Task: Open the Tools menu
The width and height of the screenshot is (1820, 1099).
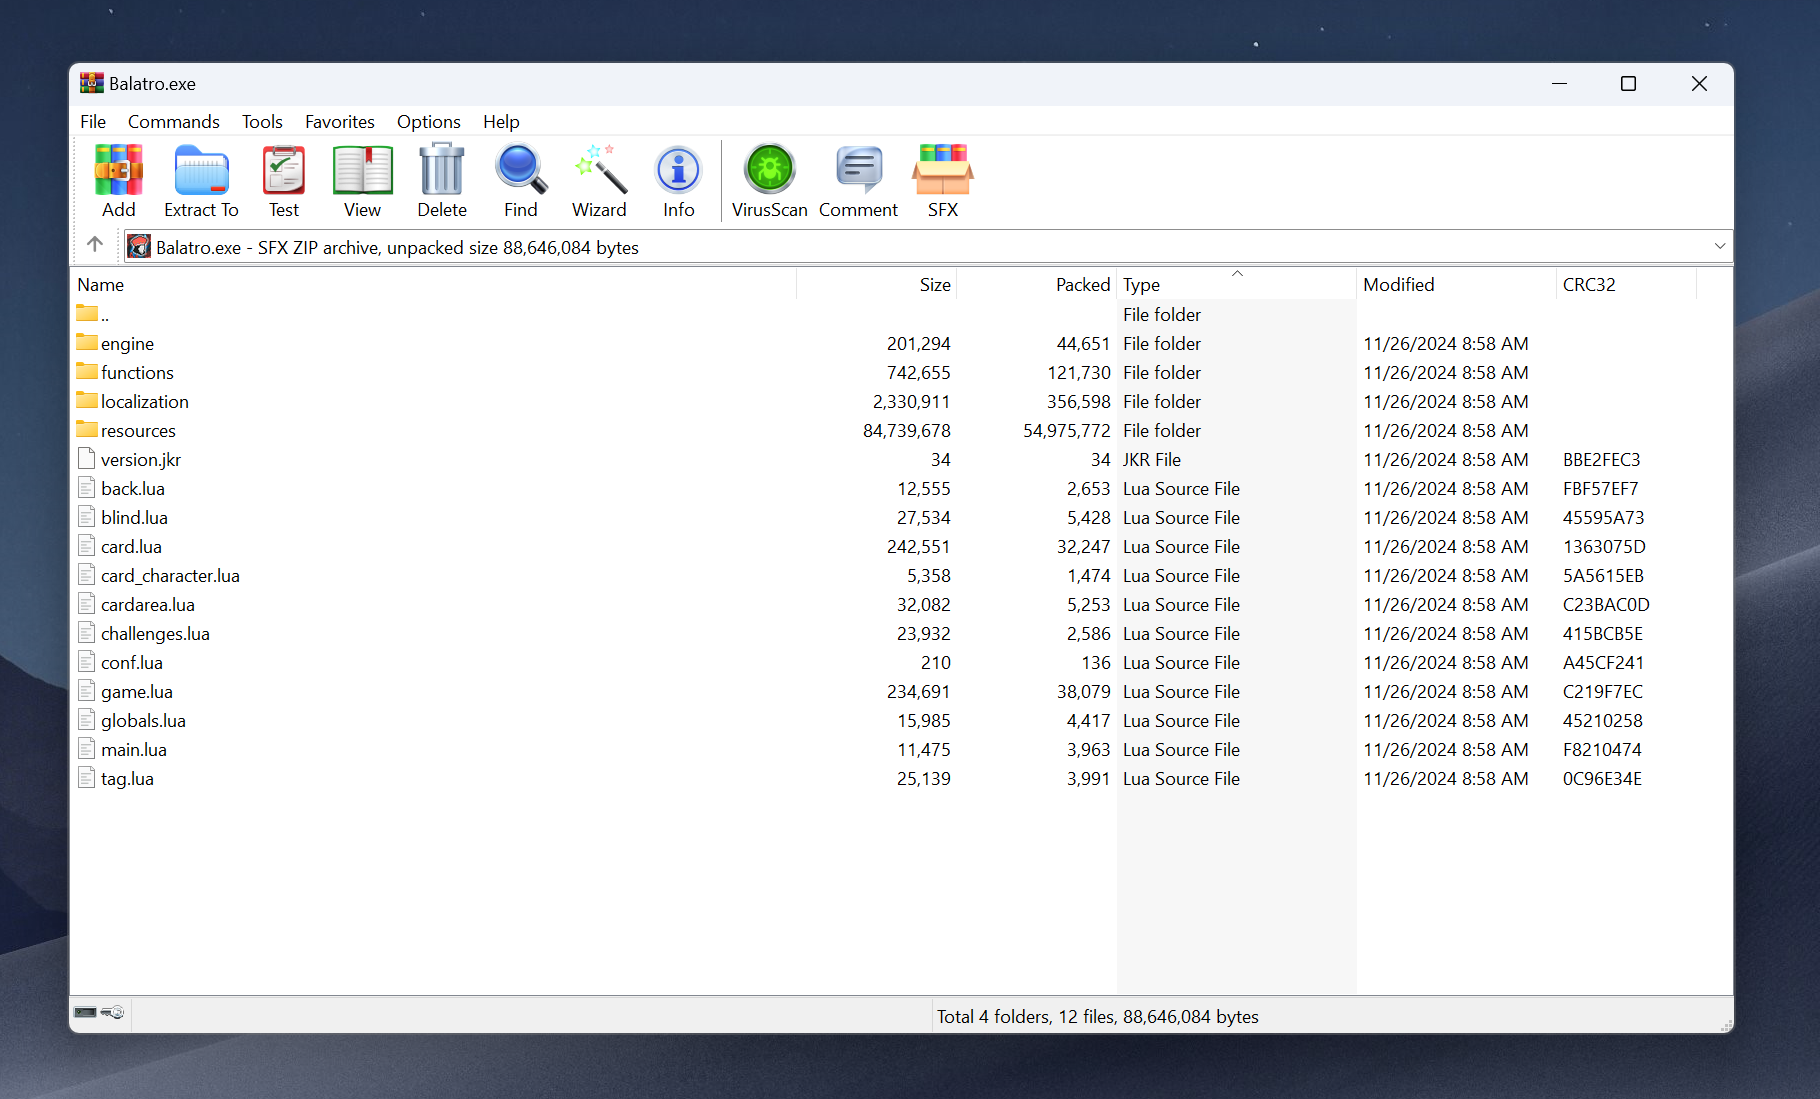Action: click(x=262, y=121)
